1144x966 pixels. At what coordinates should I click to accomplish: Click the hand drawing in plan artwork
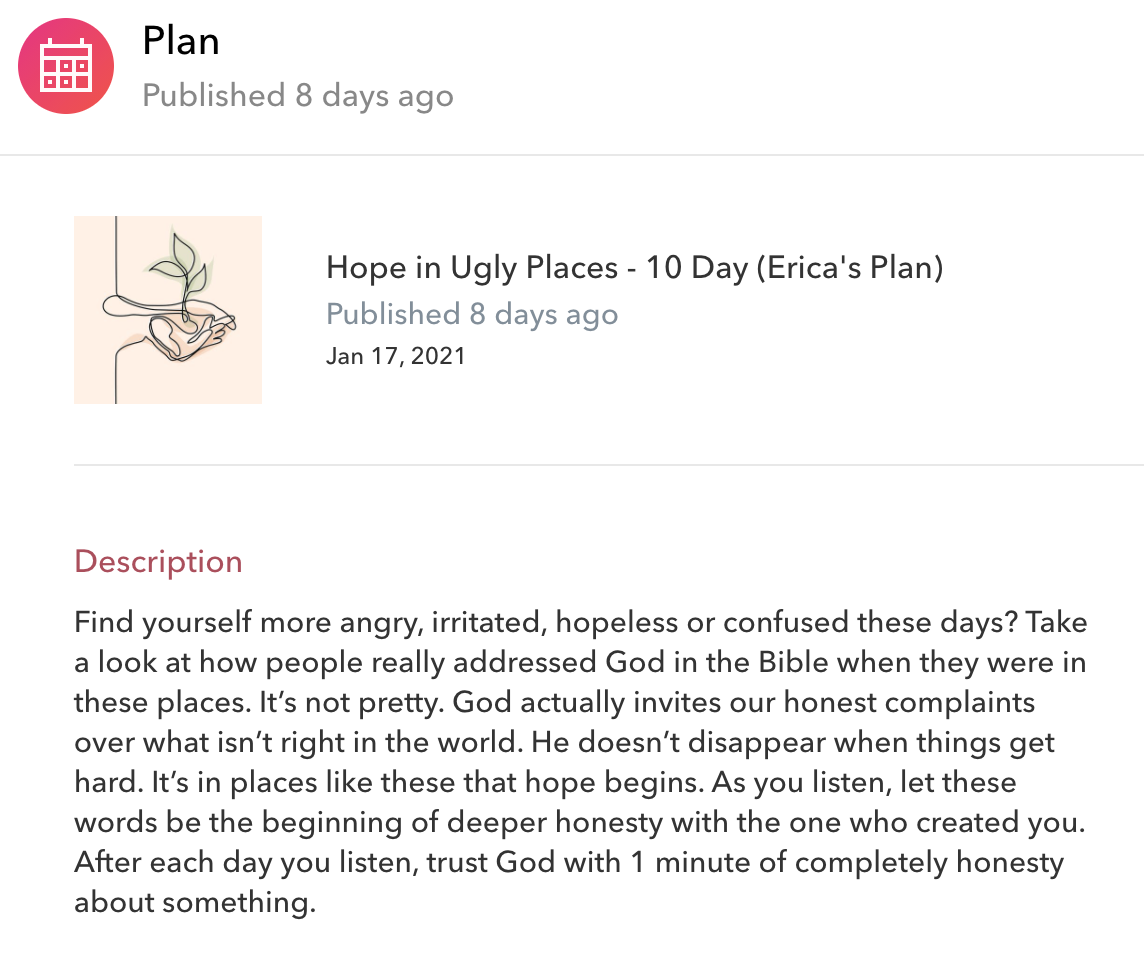(x=190, y=328)
